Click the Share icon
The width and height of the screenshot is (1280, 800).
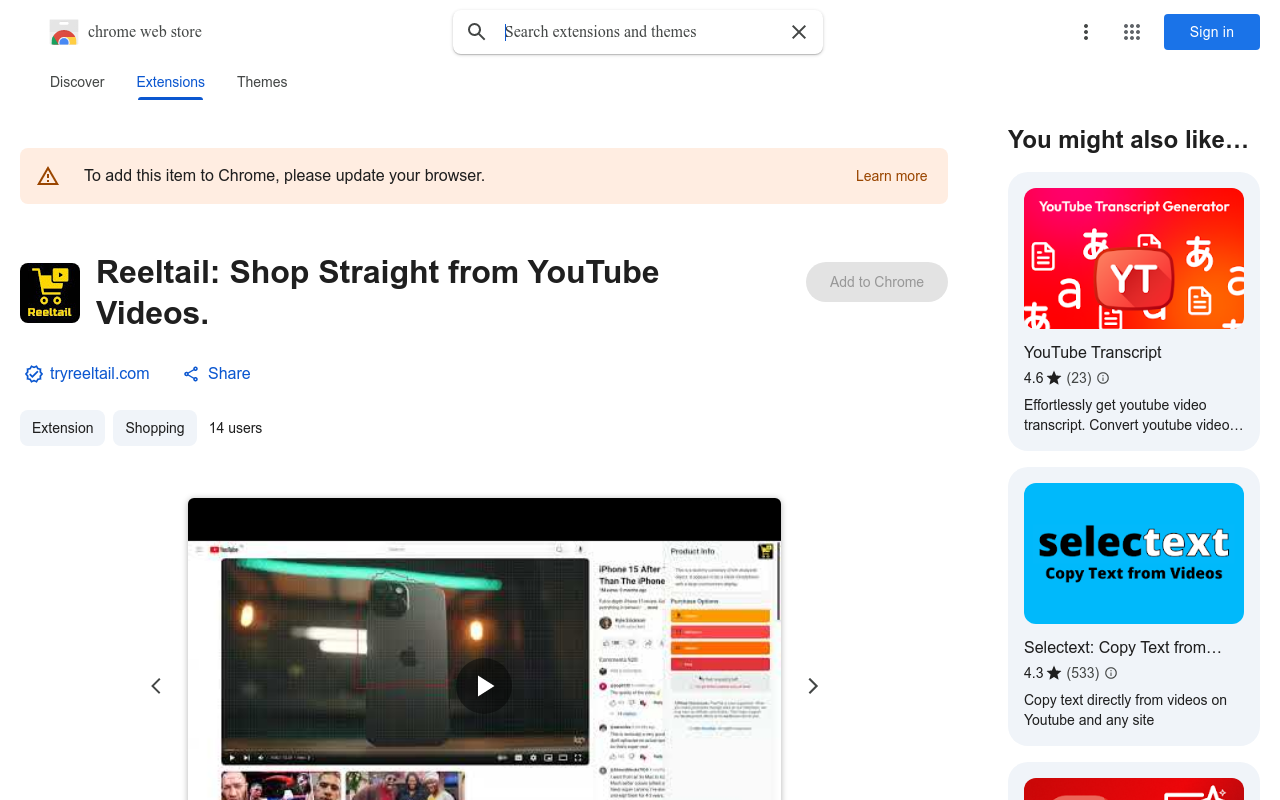[191, 374]
